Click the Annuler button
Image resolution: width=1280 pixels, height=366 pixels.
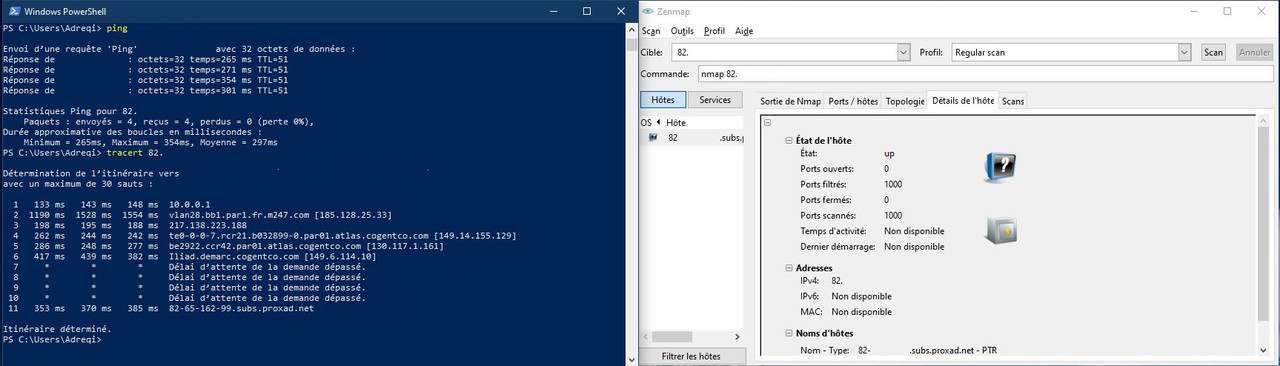click(x=1254, y=52)
